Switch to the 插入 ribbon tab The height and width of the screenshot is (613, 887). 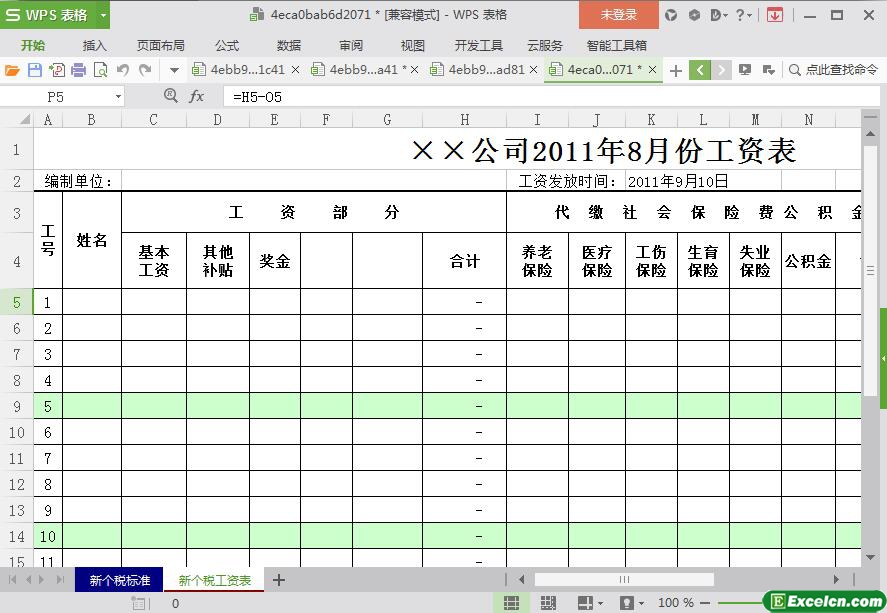click(x=94, y=46)
